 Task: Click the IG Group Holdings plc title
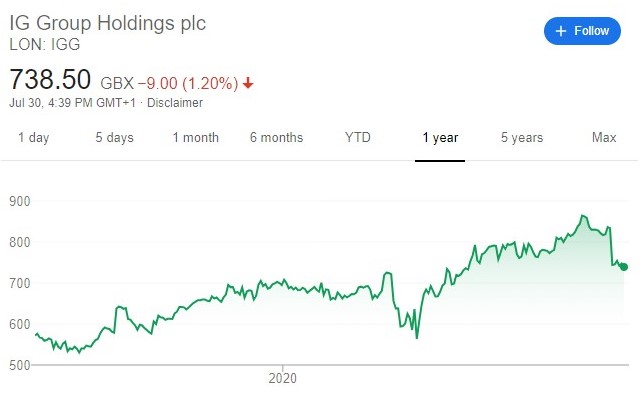108,23
